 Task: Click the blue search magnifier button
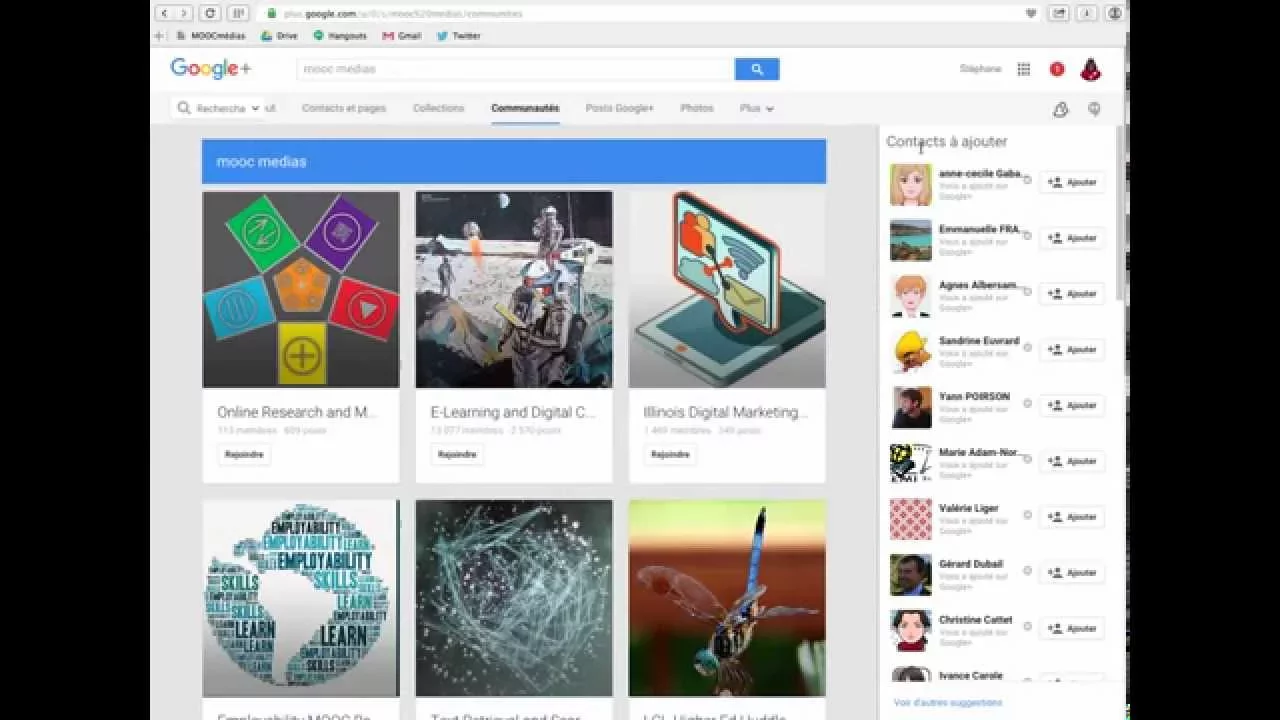coord(757,69)
